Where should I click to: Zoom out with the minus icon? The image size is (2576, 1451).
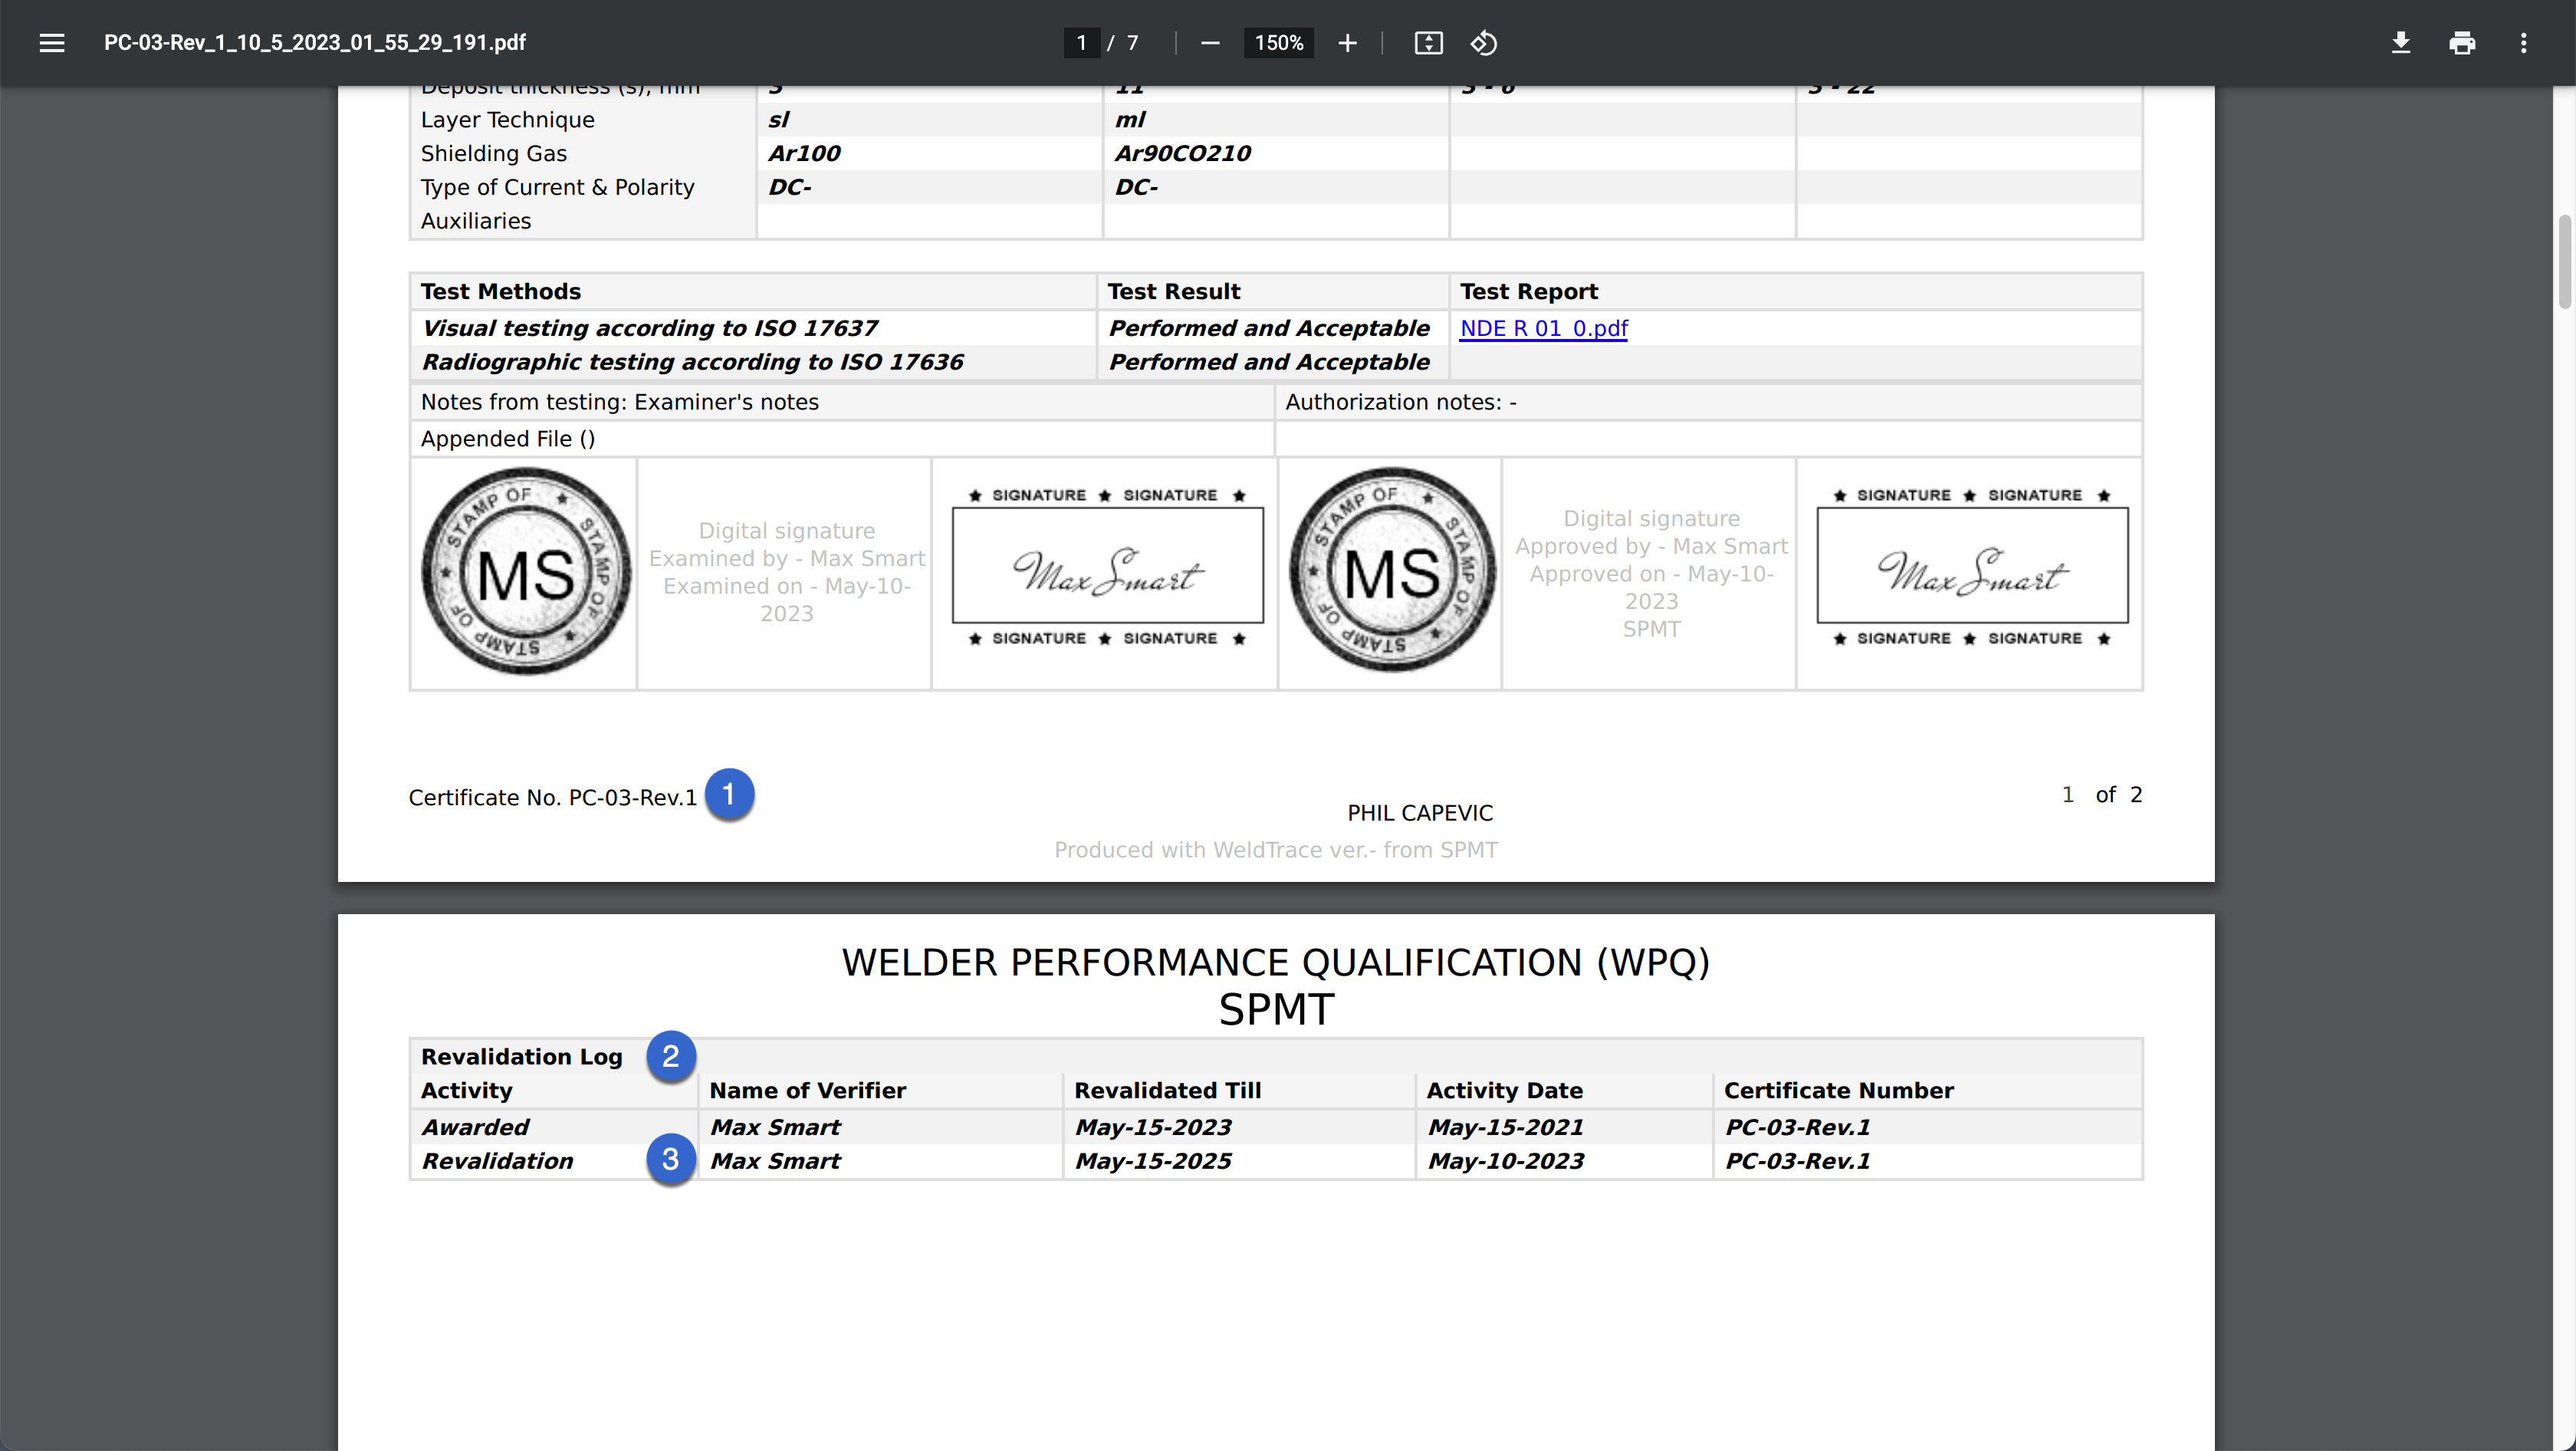pos(1210,43)
